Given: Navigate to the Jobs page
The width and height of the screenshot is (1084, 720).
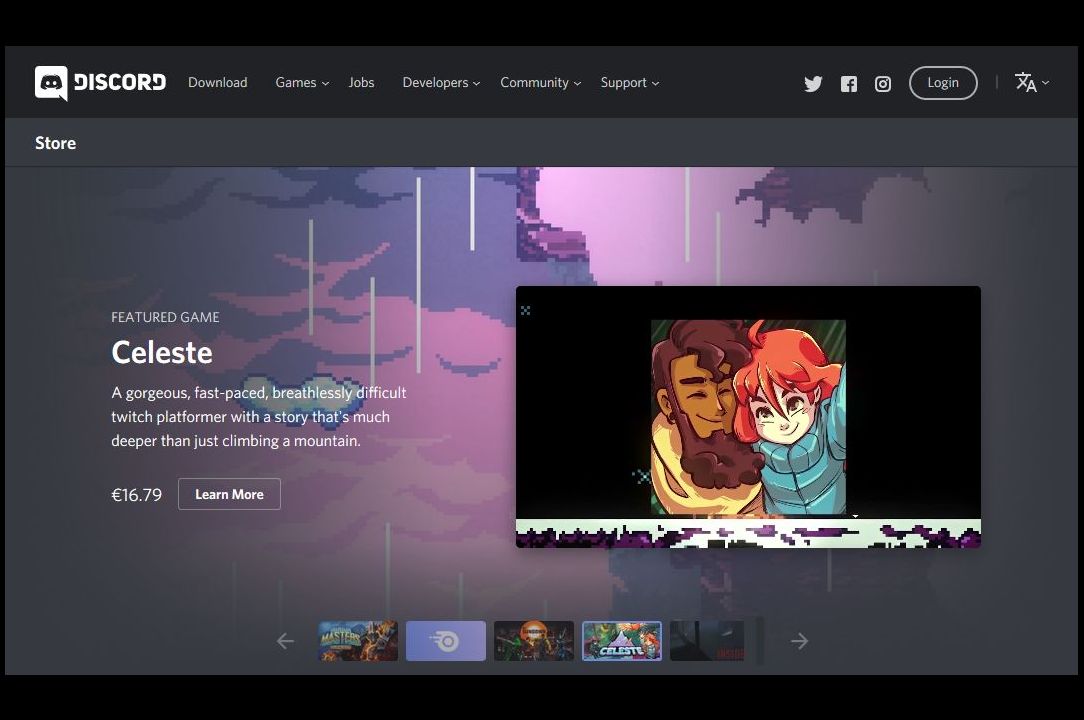Looking at the screenshot, I should click(361, 83).
